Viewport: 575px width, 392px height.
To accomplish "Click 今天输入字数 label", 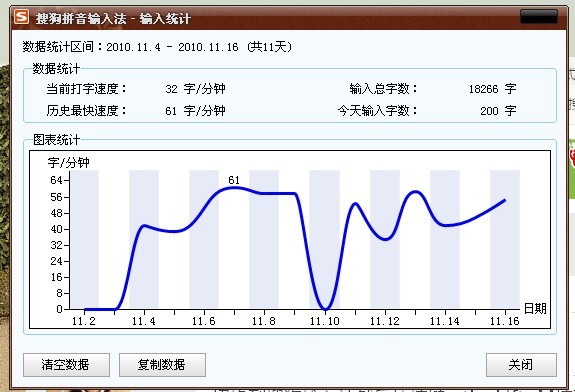I will pos(377,110).
